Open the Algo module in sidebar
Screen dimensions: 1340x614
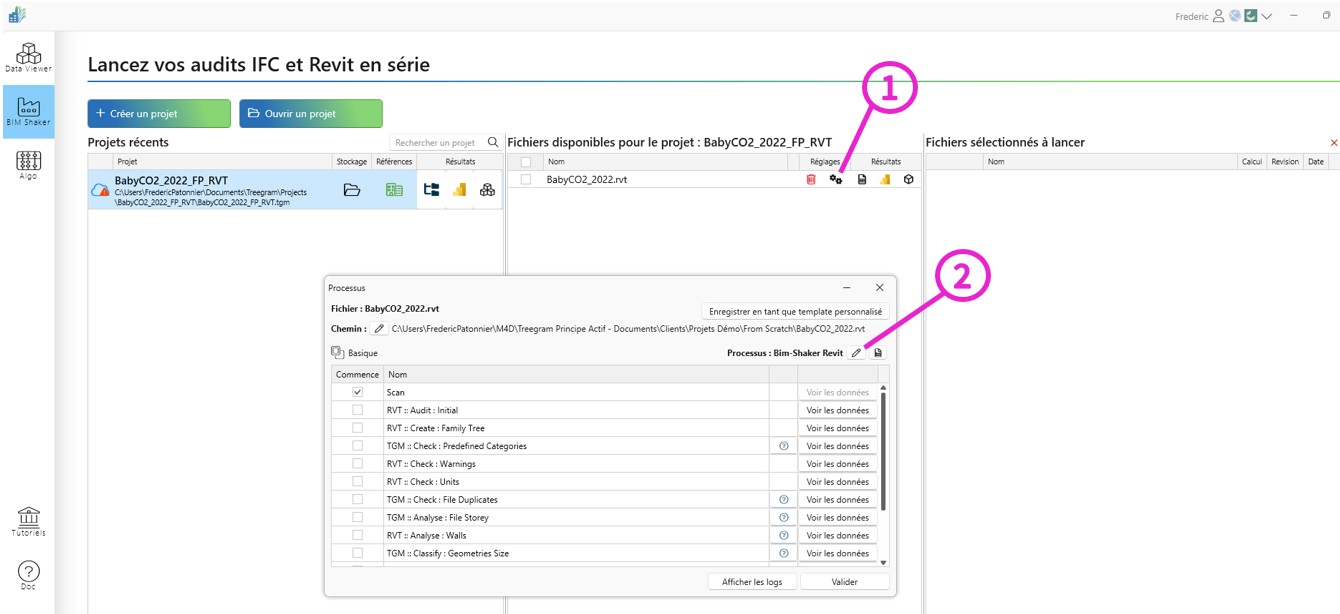[x=28, y=164]
